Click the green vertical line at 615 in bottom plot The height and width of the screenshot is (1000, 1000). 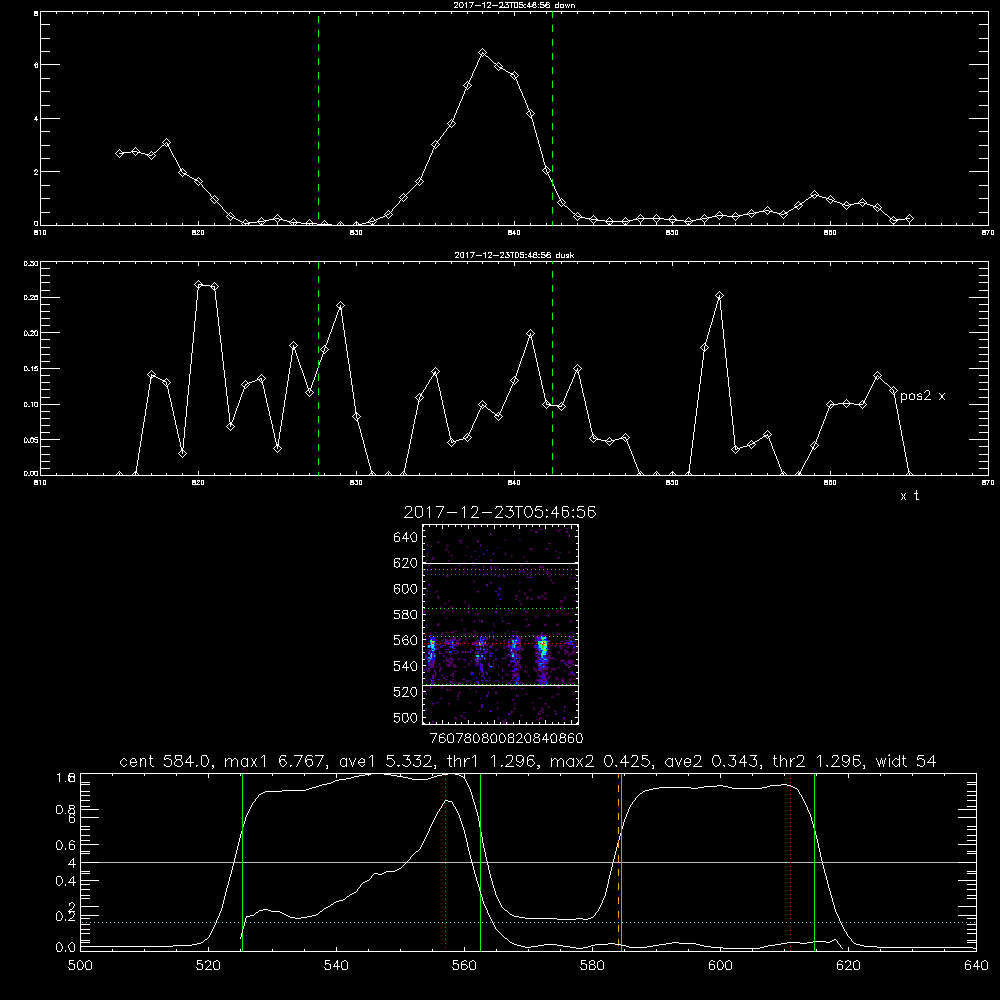[x=814, y=861]
